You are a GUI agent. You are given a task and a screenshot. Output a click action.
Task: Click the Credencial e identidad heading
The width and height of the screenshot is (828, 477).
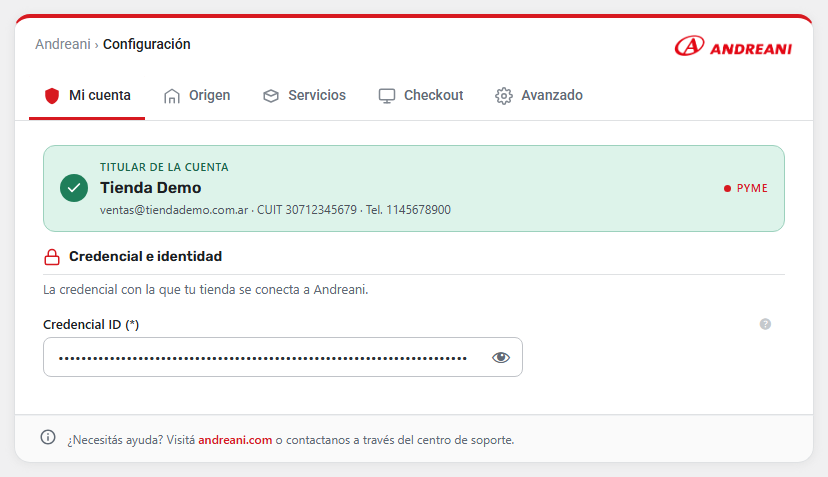click(x=145, y=257)
